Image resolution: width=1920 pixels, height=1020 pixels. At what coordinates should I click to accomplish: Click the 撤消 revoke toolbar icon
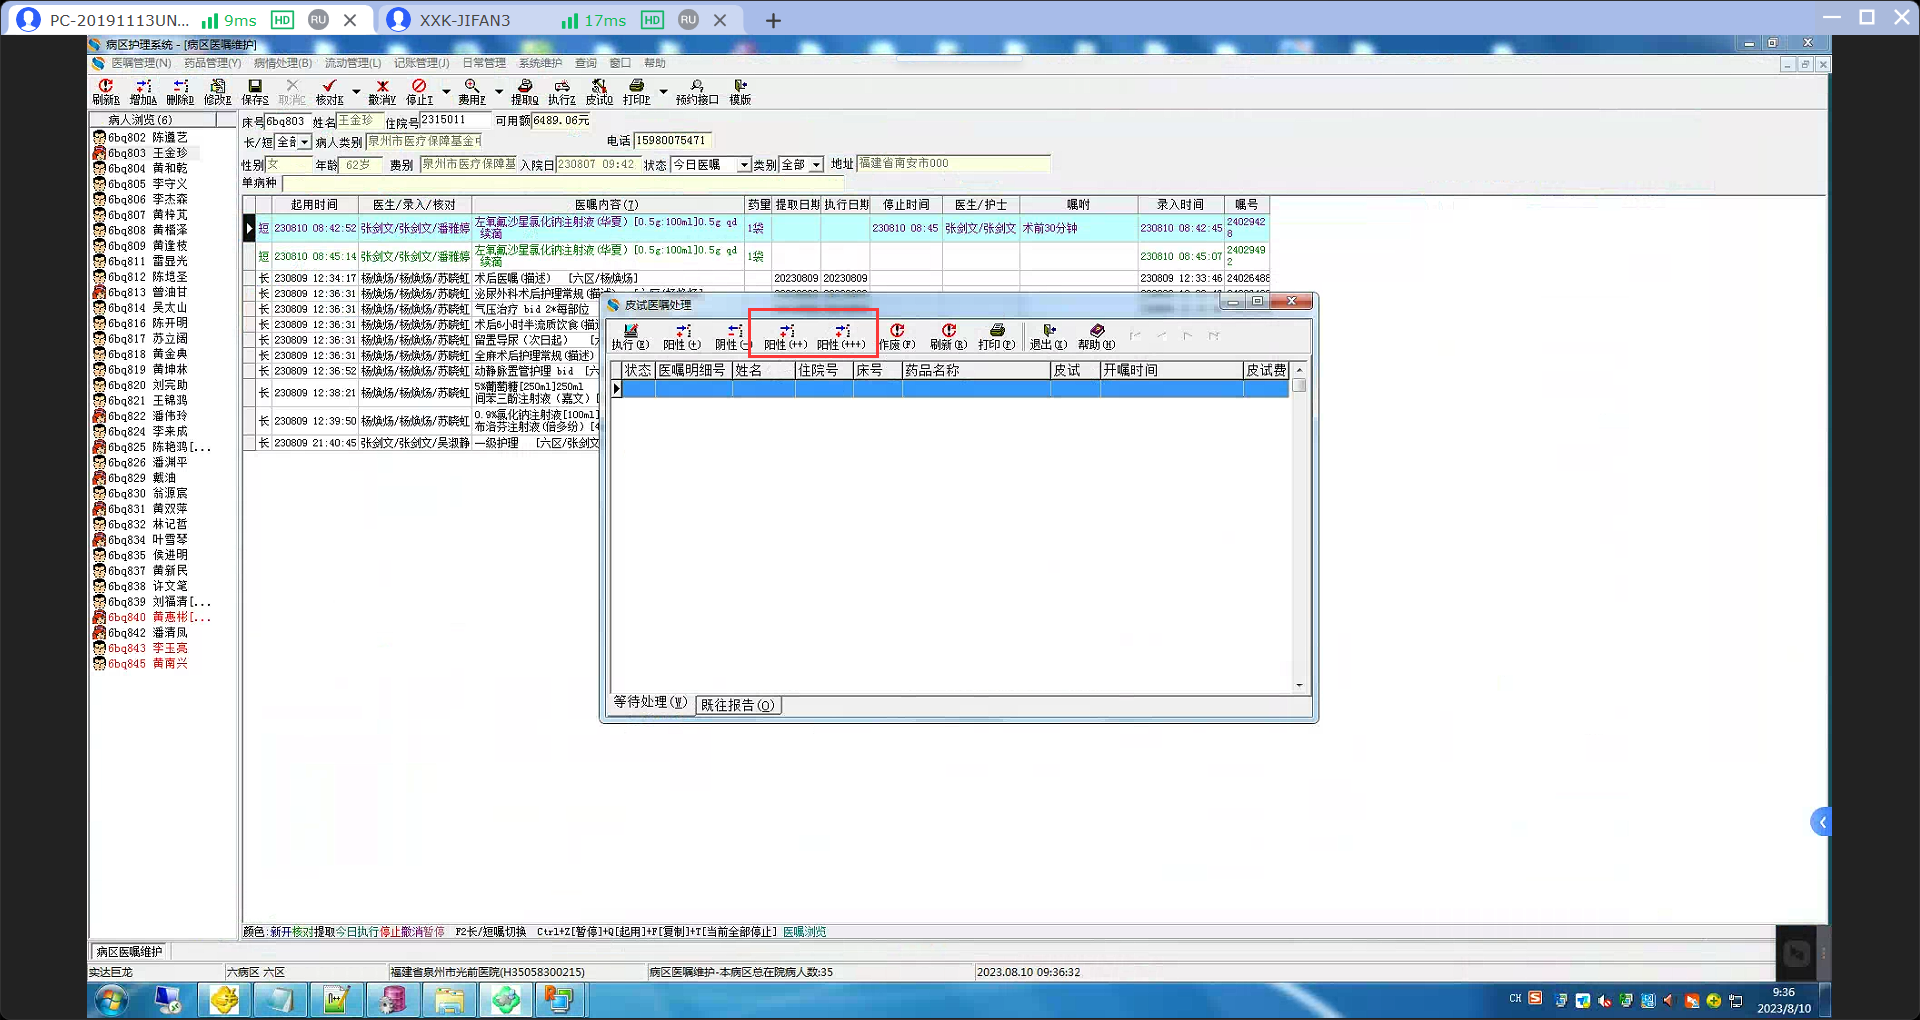(x=382, y=92)
